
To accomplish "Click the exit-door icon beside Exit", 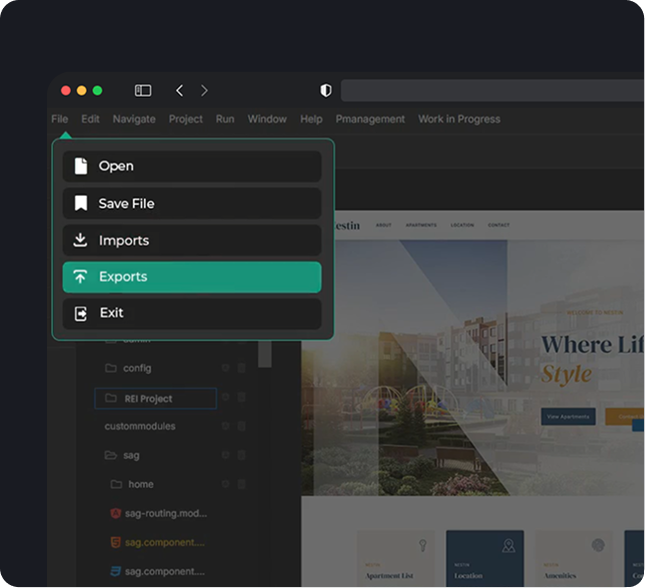I will (81, 314).
